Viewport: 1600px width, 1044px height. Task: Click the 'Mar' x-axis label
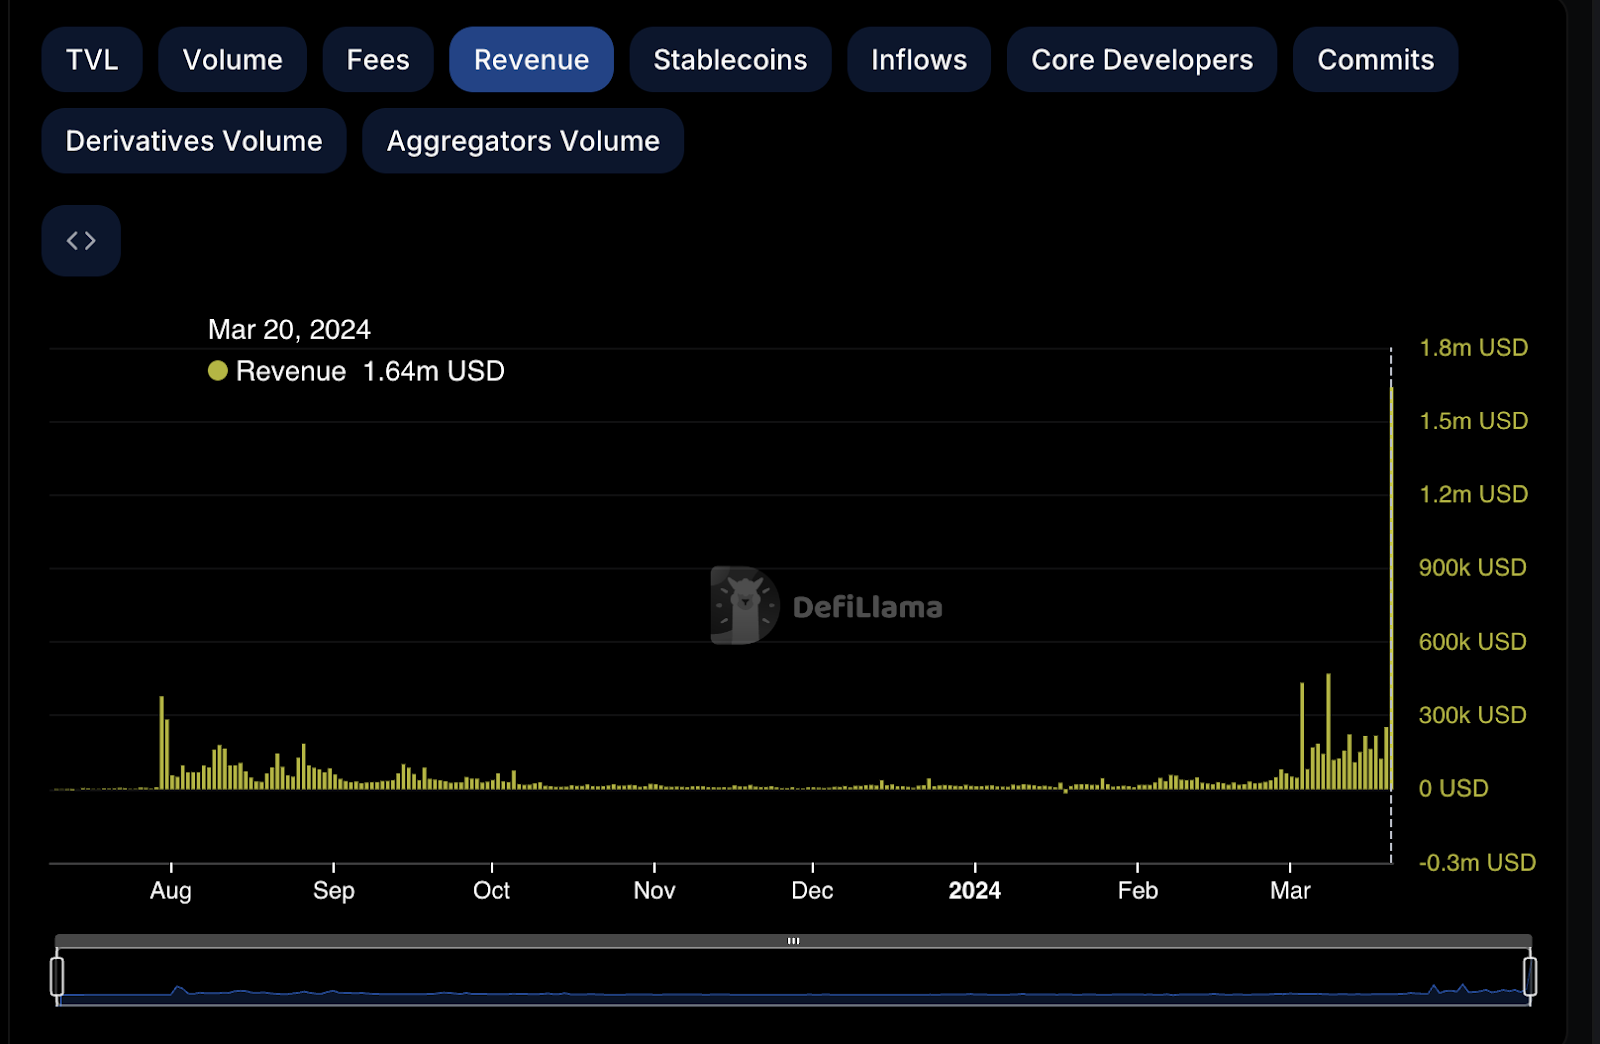pyautogui.click(x=1290, y=890)
